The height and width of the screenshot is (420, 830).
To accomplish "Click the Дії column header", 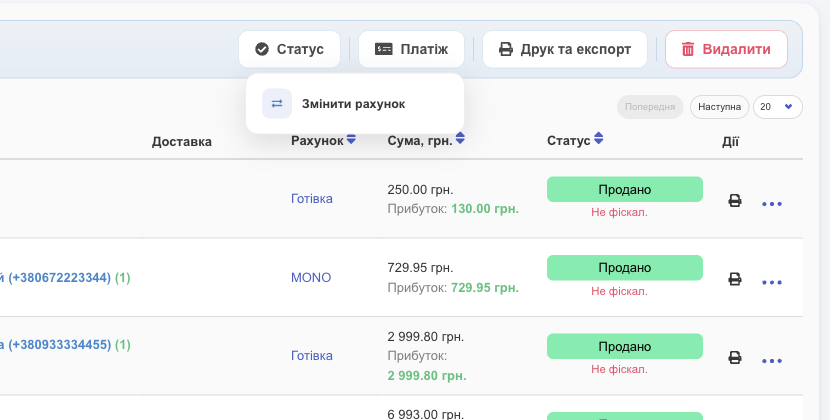I will (x=730, y=141).
